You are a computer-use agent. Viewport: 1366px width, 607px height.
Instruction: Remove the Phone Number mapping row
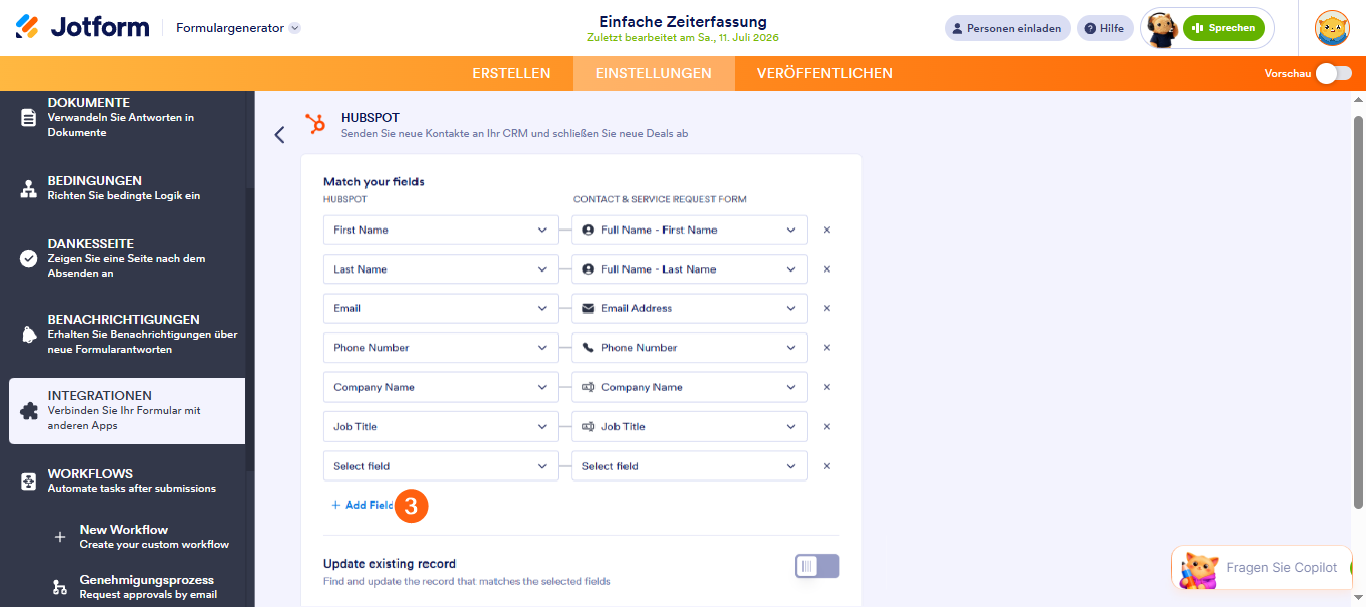tap(827, 348)
